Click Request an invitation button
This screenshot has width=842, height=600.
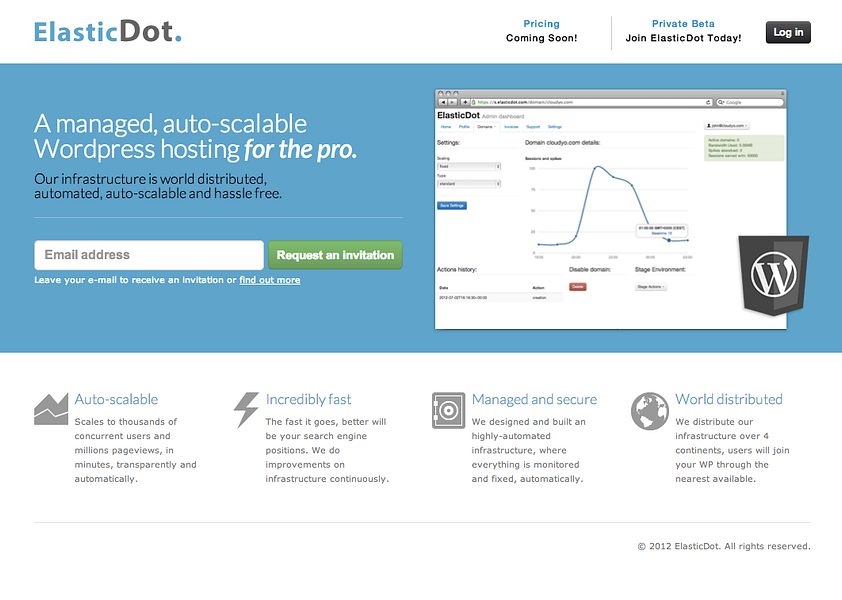coord(335,255)
